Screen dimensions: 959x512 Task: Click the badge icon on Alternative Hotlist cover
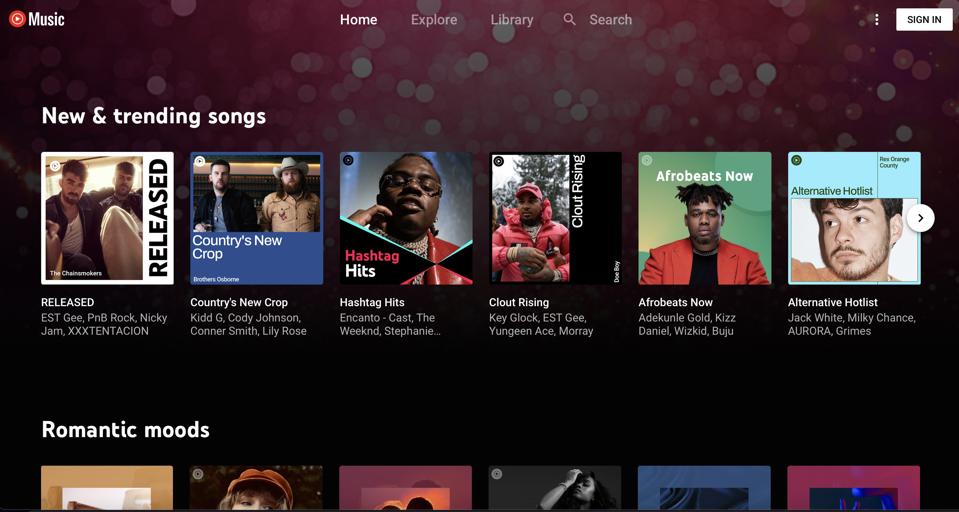pyautogui.click(x=797, y=161)
